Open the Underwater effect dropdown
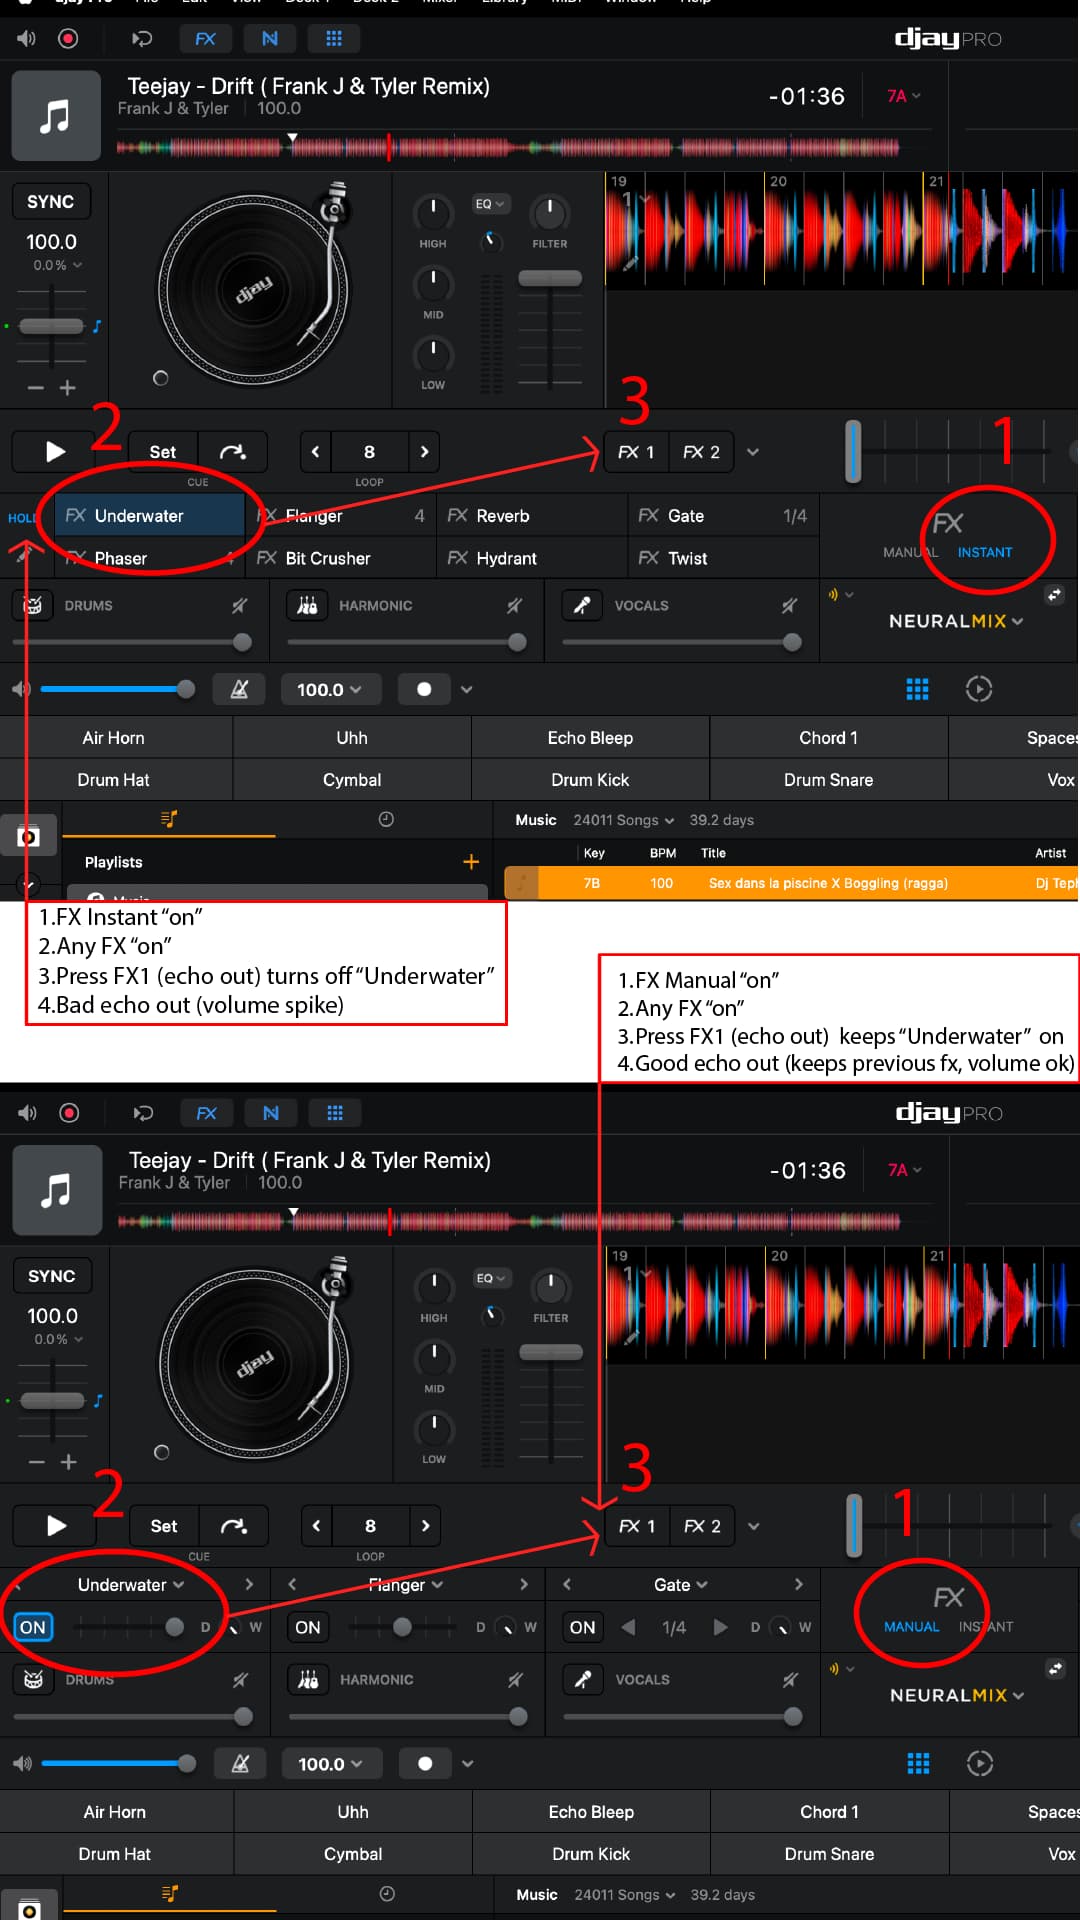 (131, 1585)
